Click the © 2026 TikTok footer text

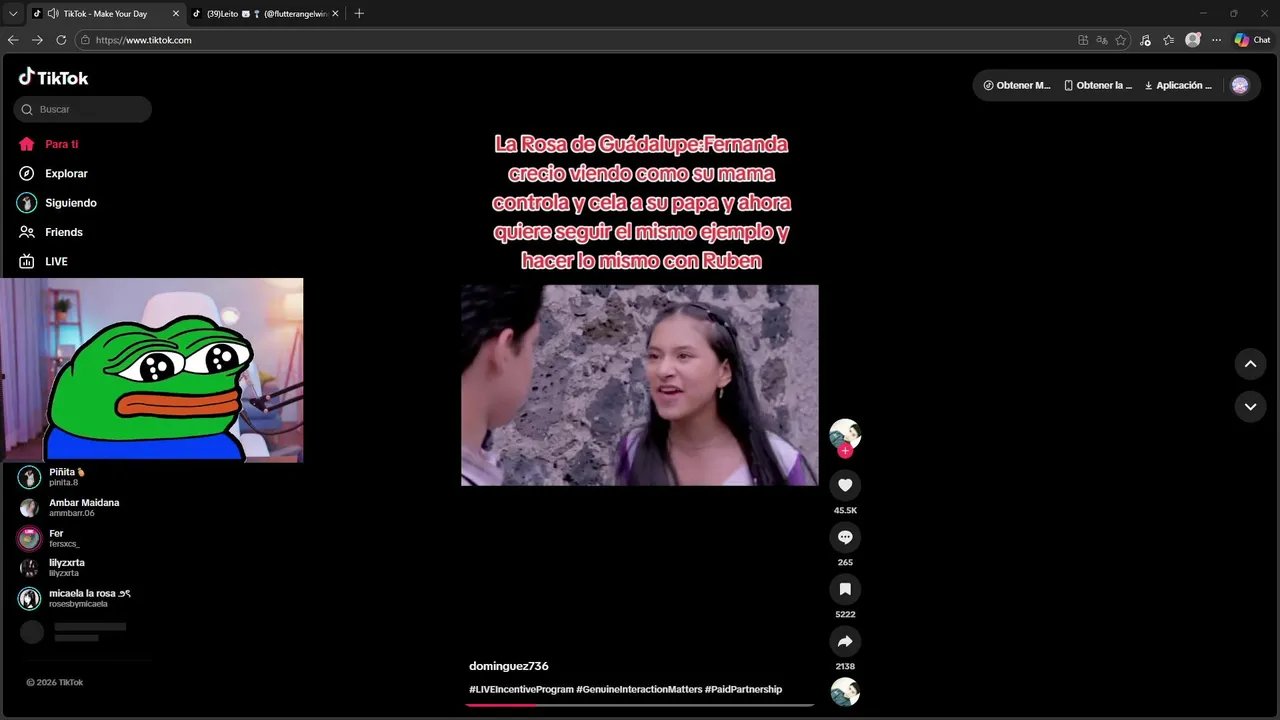[x=55, y=682]
